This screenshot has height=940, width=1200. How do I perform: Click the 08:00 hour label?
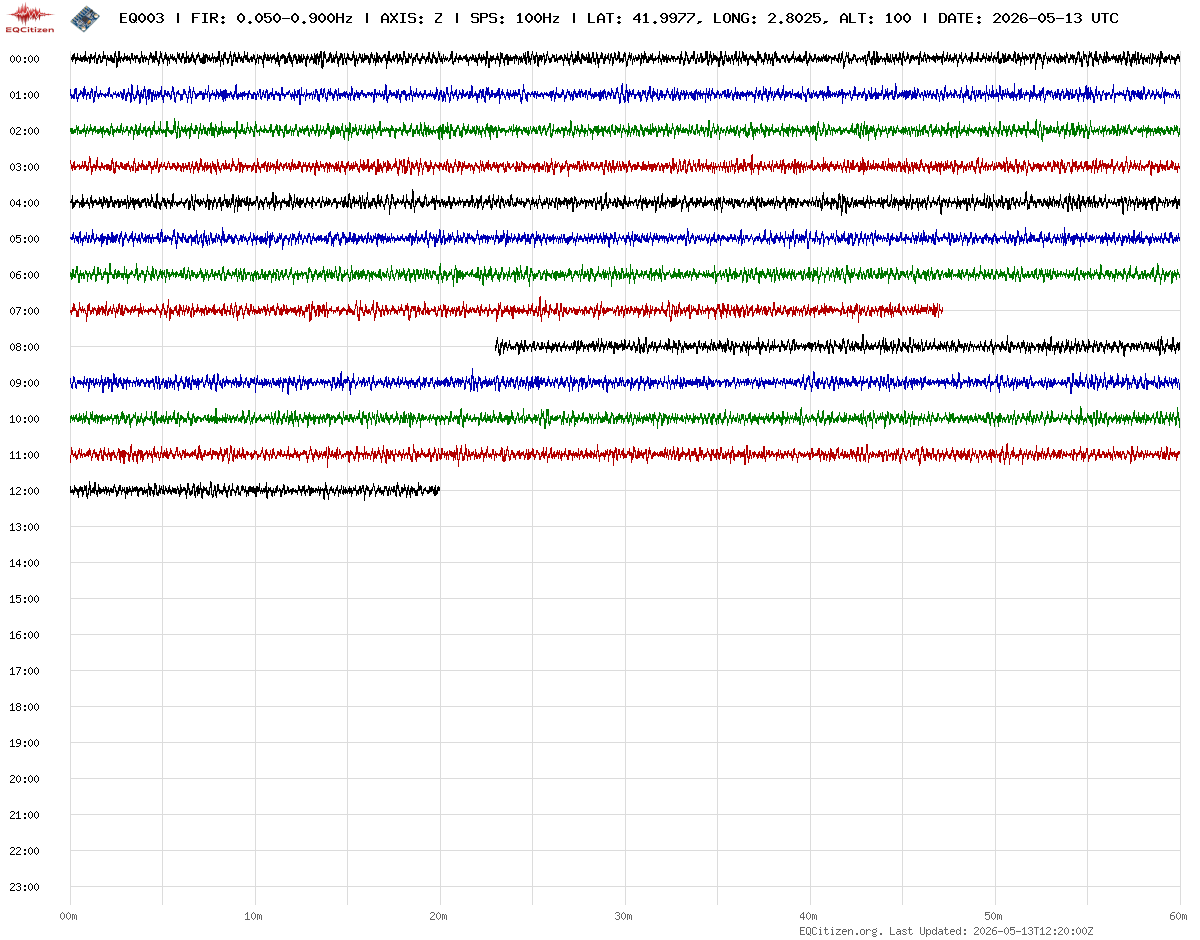coord(24,347)
